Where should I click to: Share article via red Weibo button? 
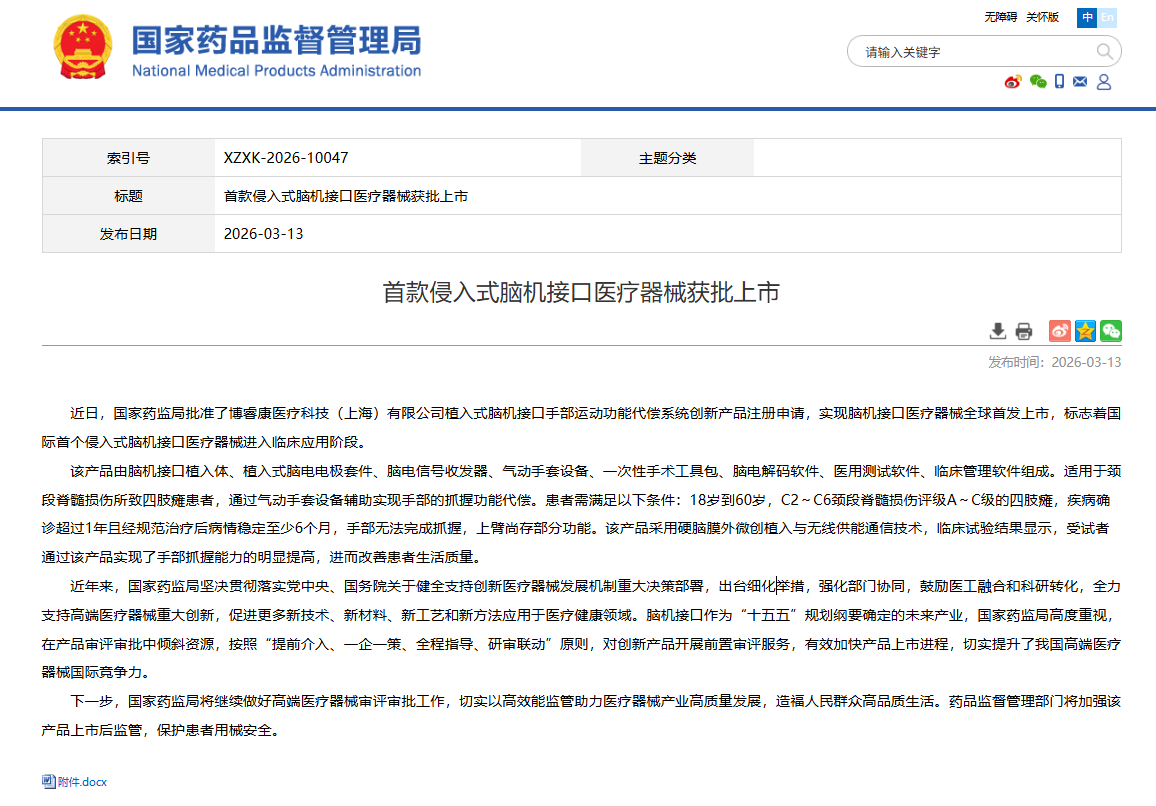1060,331
